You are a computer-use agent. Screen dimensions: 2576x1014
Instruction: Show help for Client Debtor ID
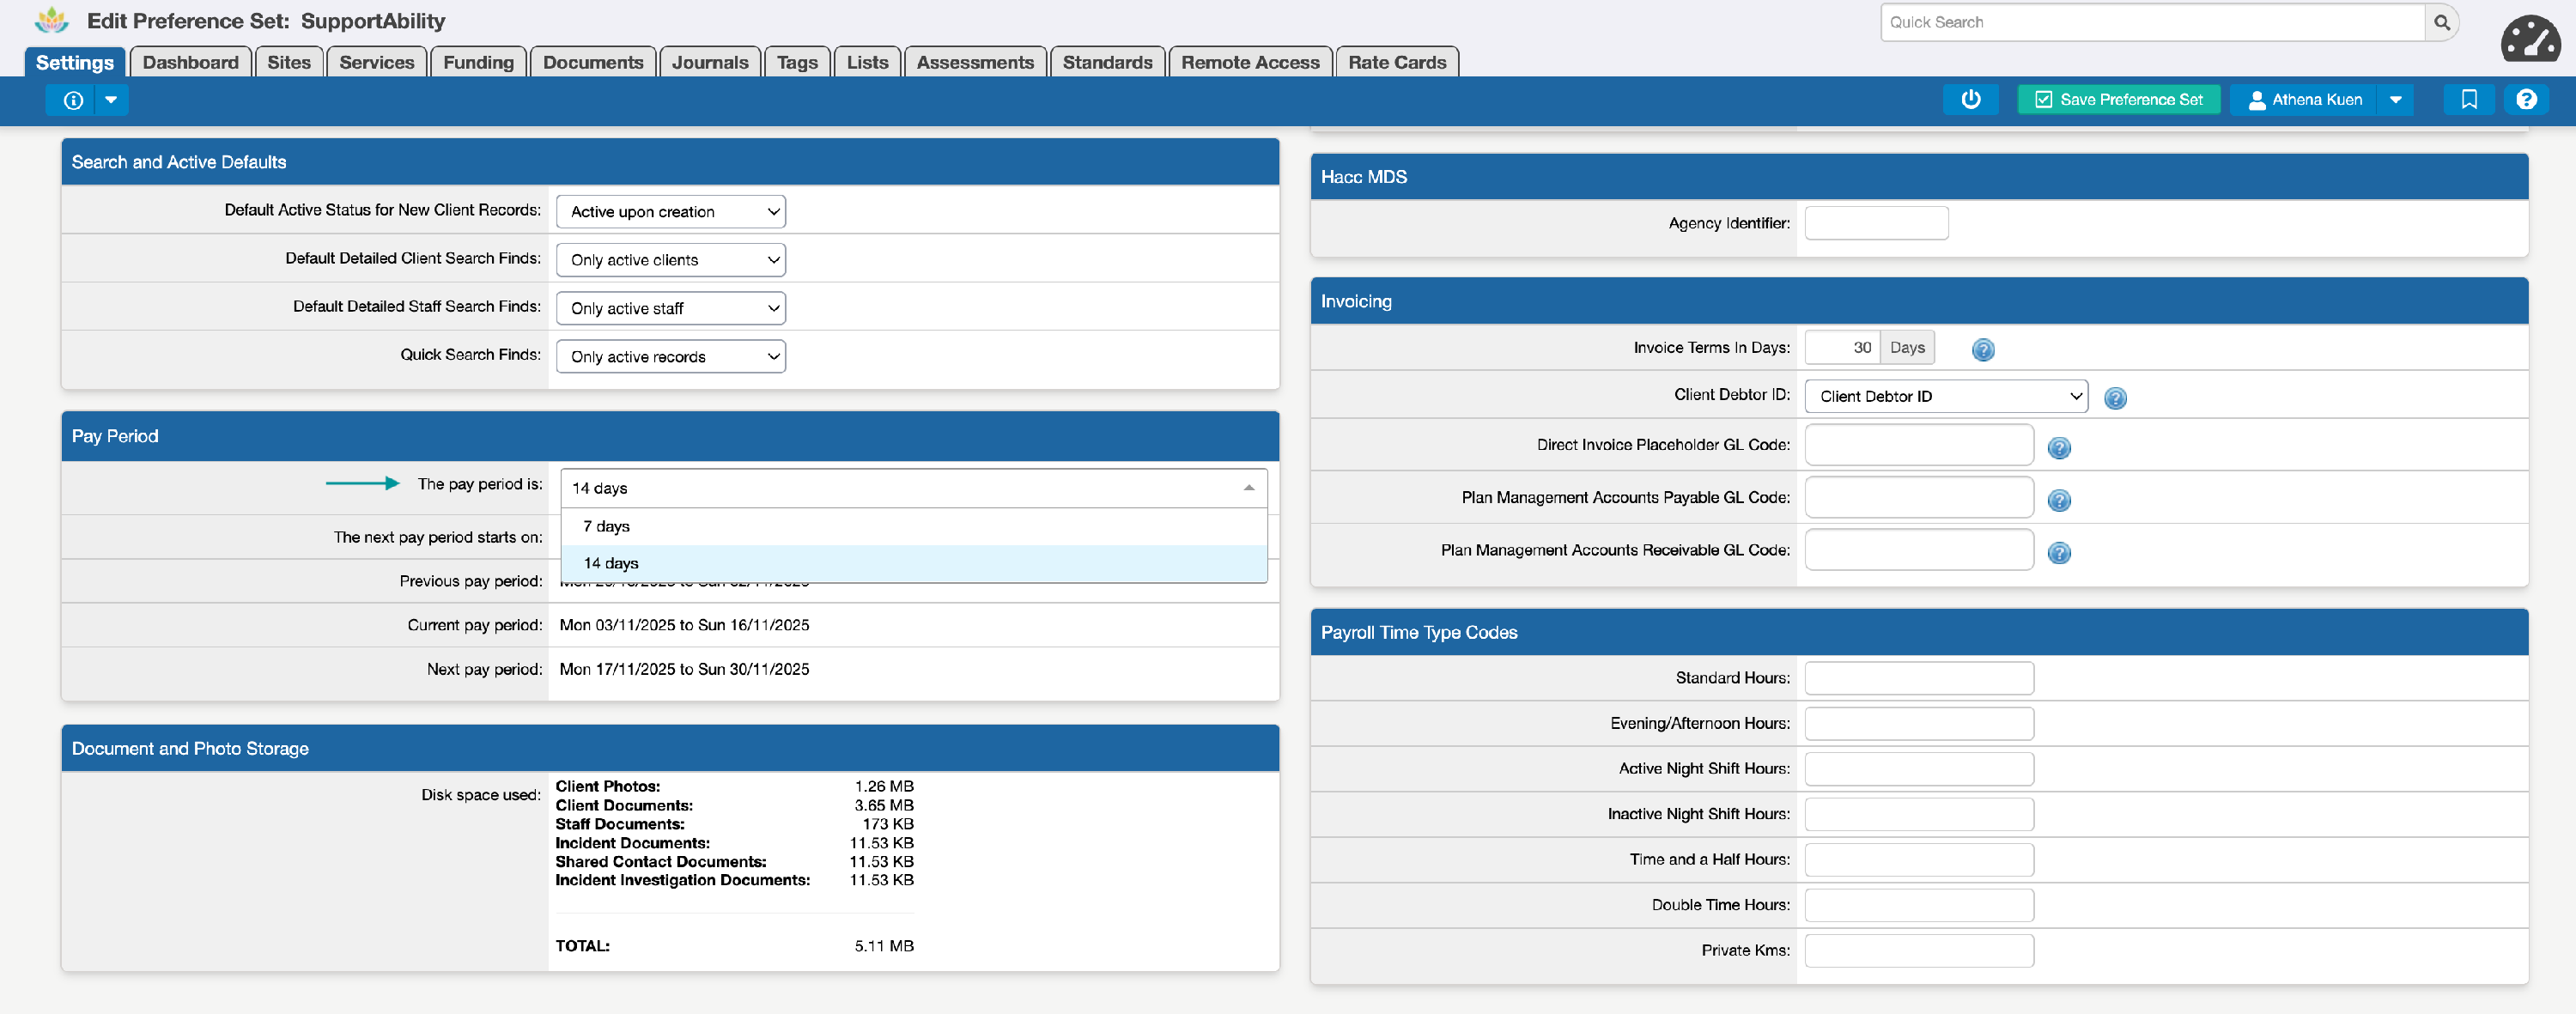[2115, 398]
